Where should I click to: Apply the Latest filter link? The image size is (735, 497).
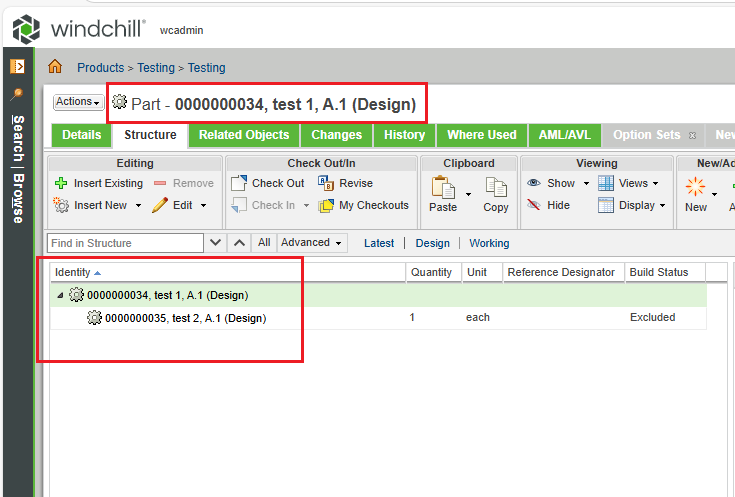pos(379,243)
